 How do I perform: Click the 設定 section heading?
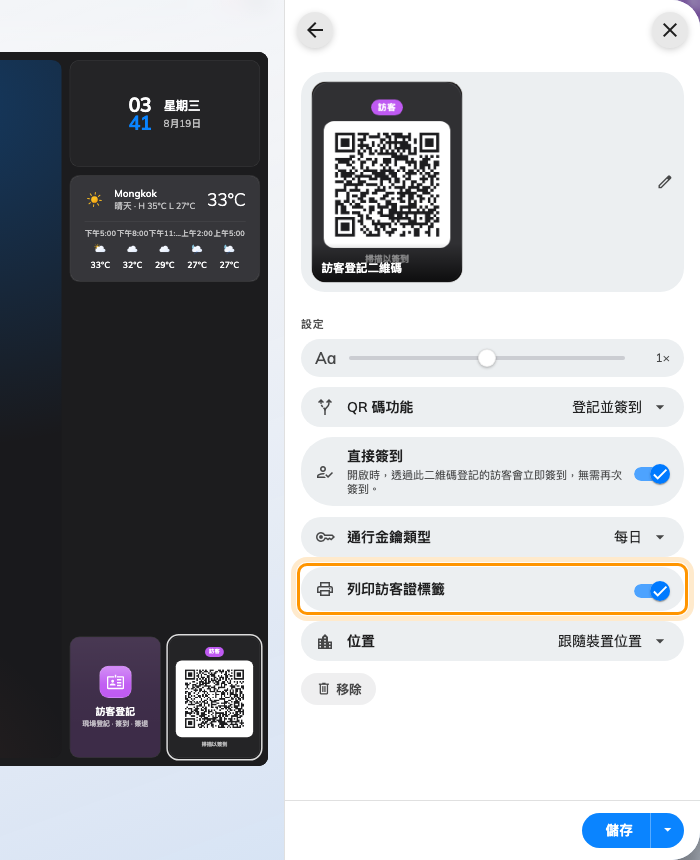click(x=312, y=324)
